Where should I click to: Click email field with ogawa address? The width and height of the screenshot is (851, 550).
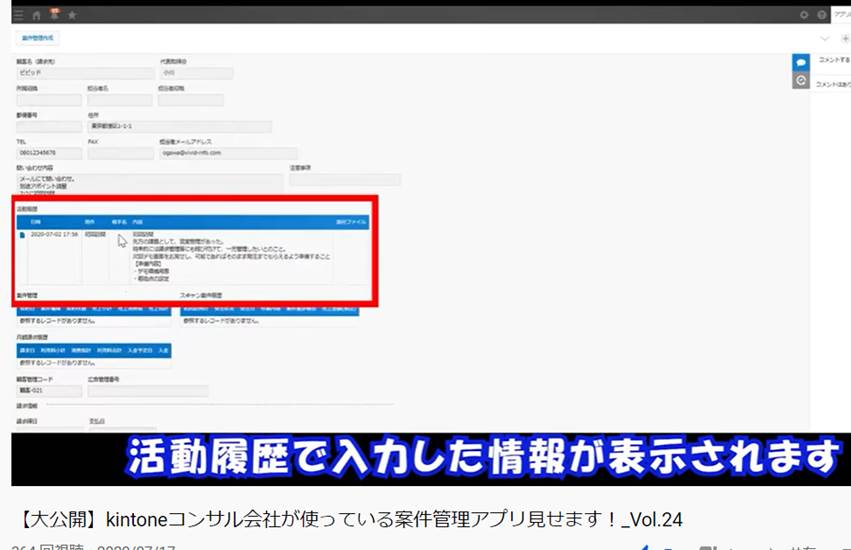click(228, 153)
